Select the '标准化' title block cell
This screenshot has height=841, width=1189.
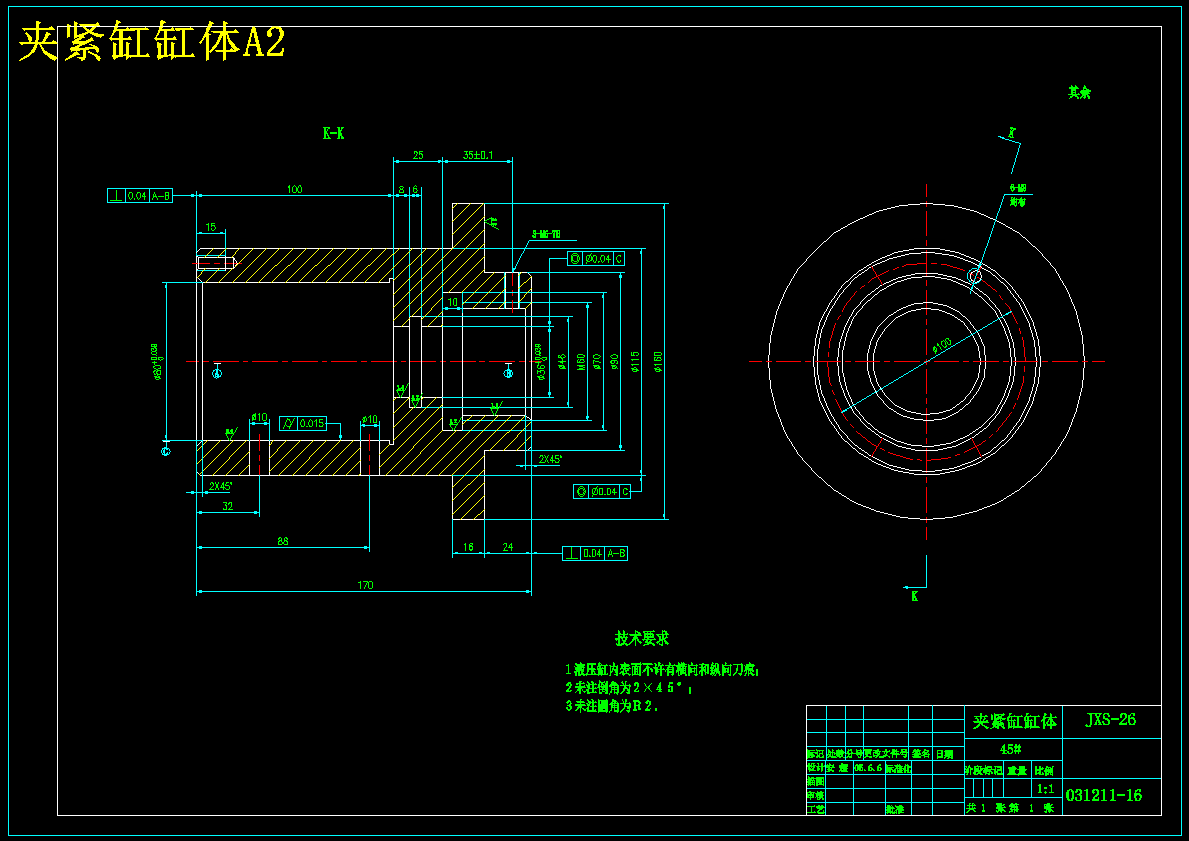pyautogui.click(x=898, y=768)
